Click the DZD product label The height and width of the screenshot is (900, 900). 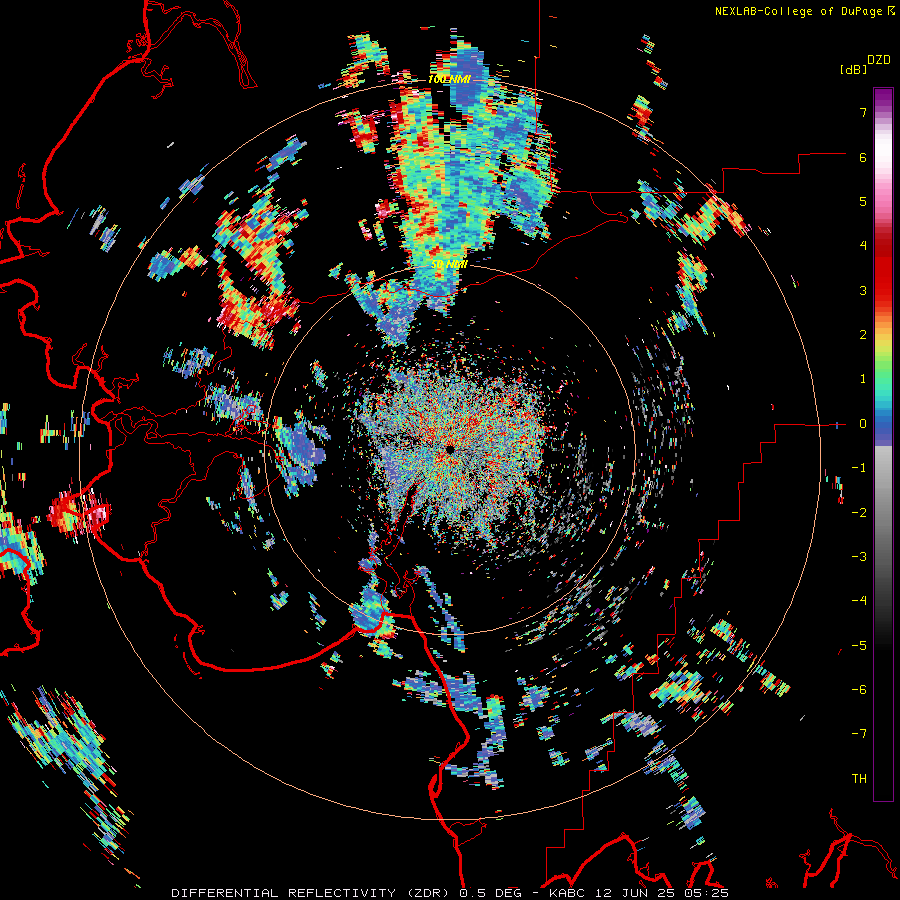pos(879,60)
